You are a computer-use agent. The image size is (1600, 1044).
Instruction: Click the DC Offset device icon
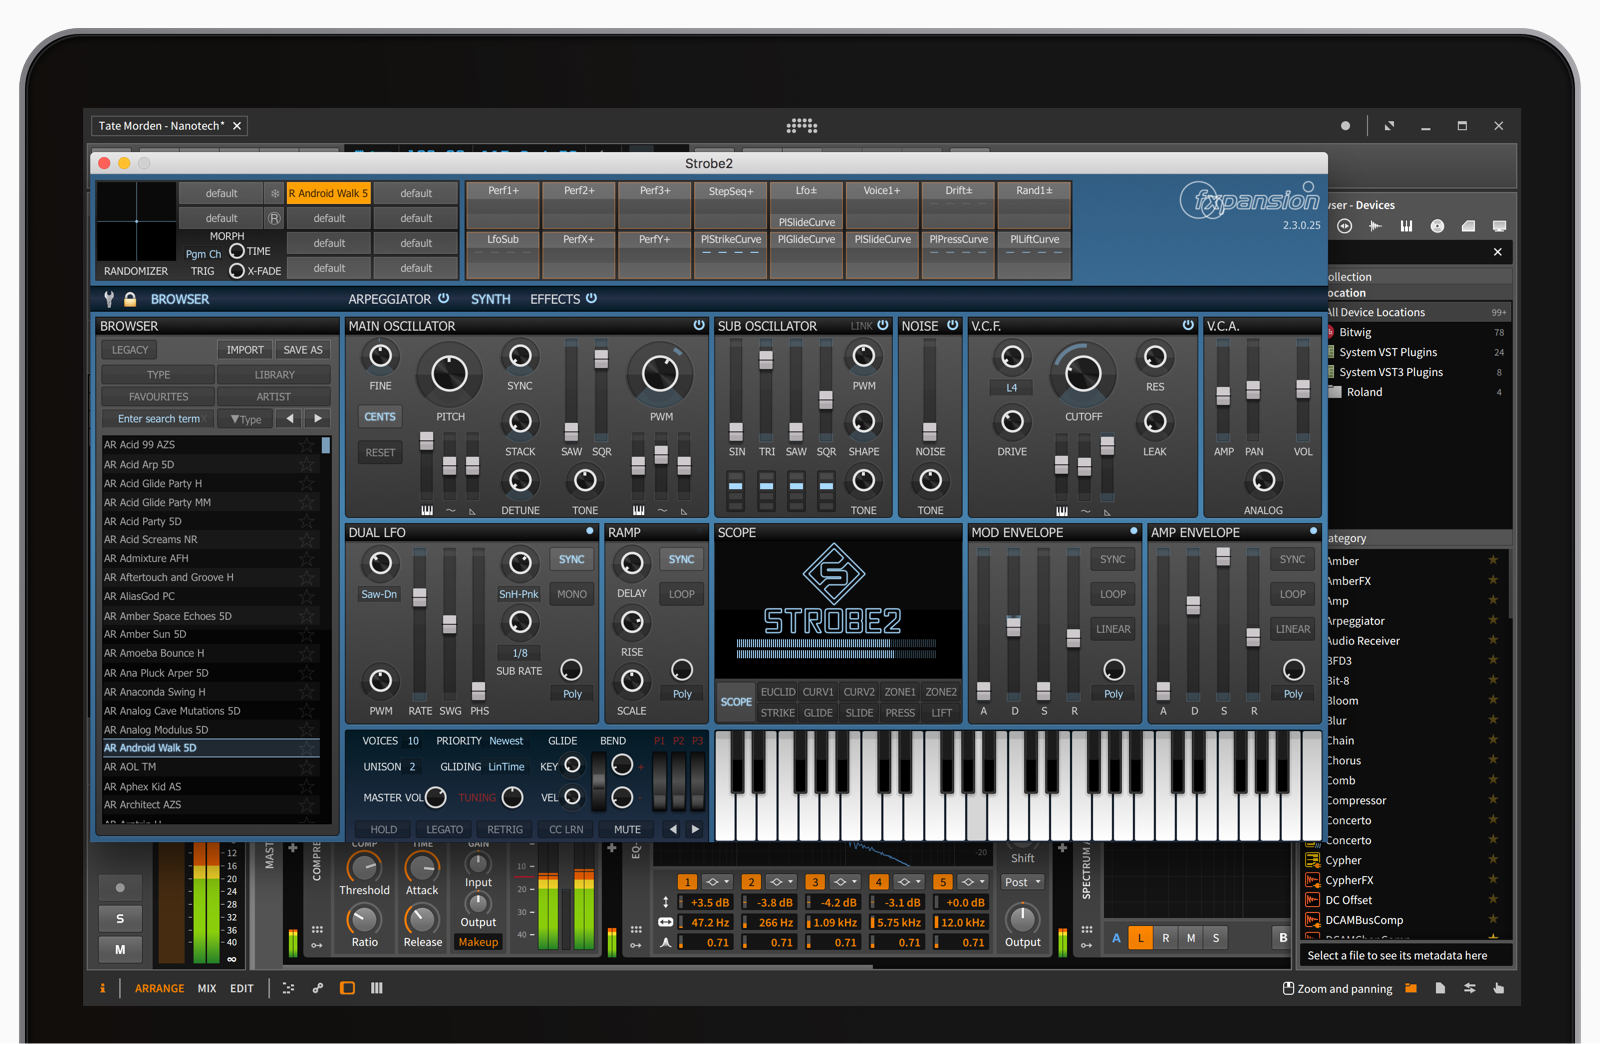(1312, 900)
